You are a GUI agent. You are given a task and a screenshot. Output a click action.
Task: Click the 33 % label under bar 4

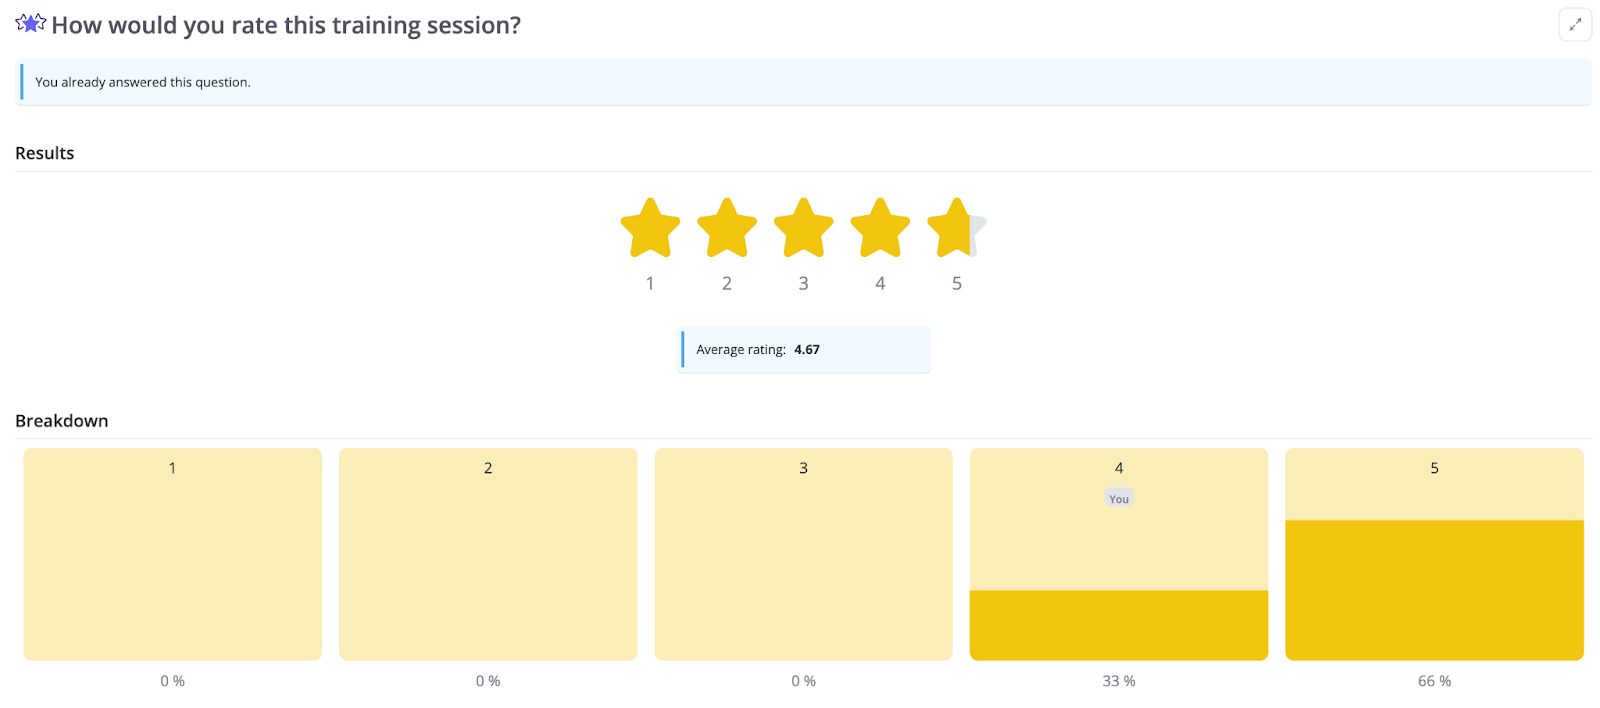point(1118,681)
